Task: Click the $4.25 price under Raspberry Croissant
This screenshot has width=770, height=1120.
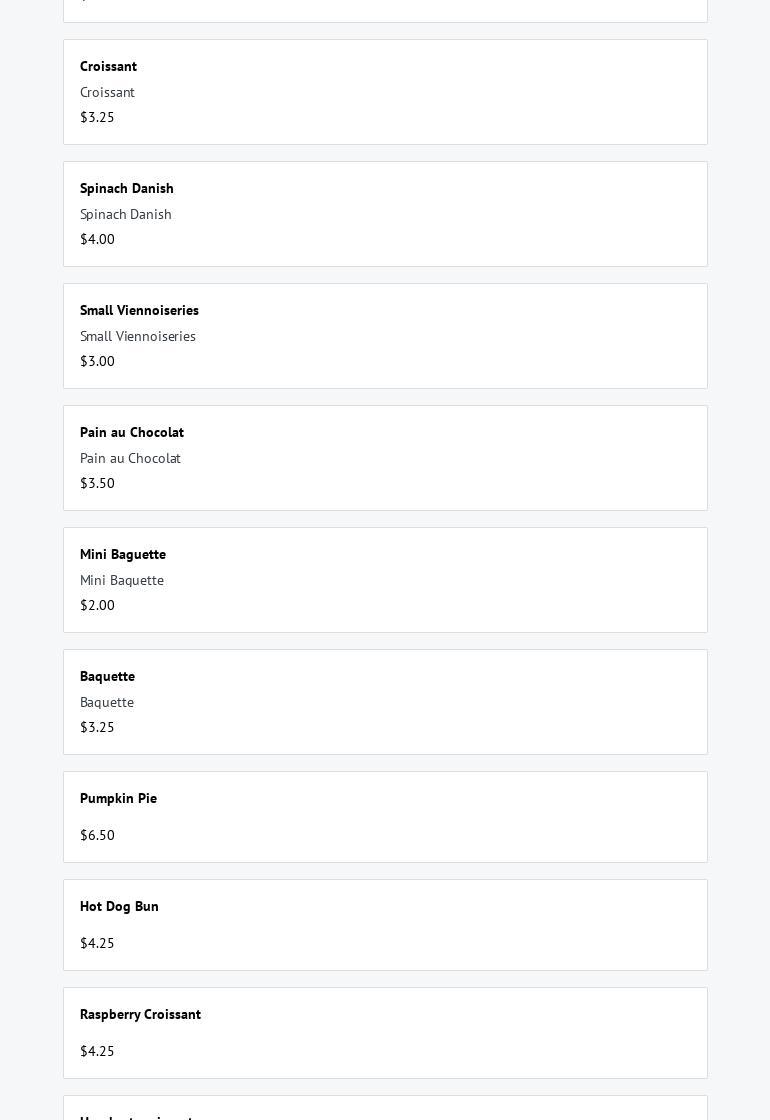Action: (x=97, y=1051)
